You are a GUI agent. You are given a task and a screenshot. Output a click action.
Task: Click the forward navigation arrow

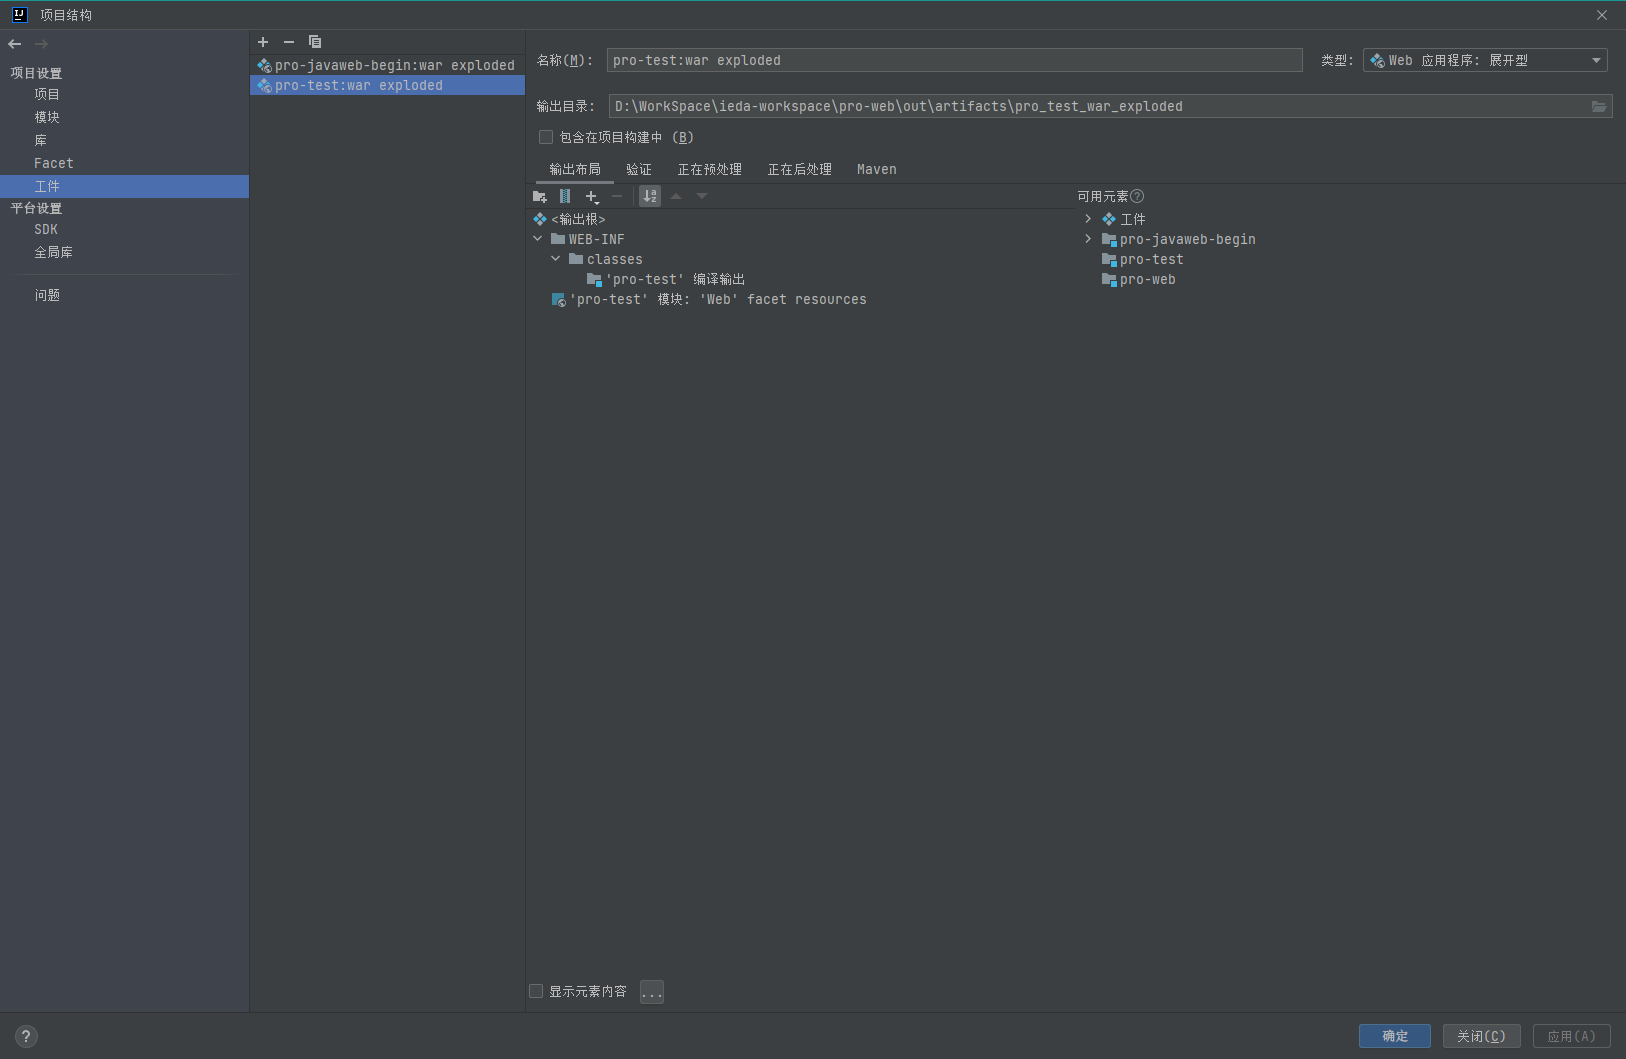pos(41,44)
